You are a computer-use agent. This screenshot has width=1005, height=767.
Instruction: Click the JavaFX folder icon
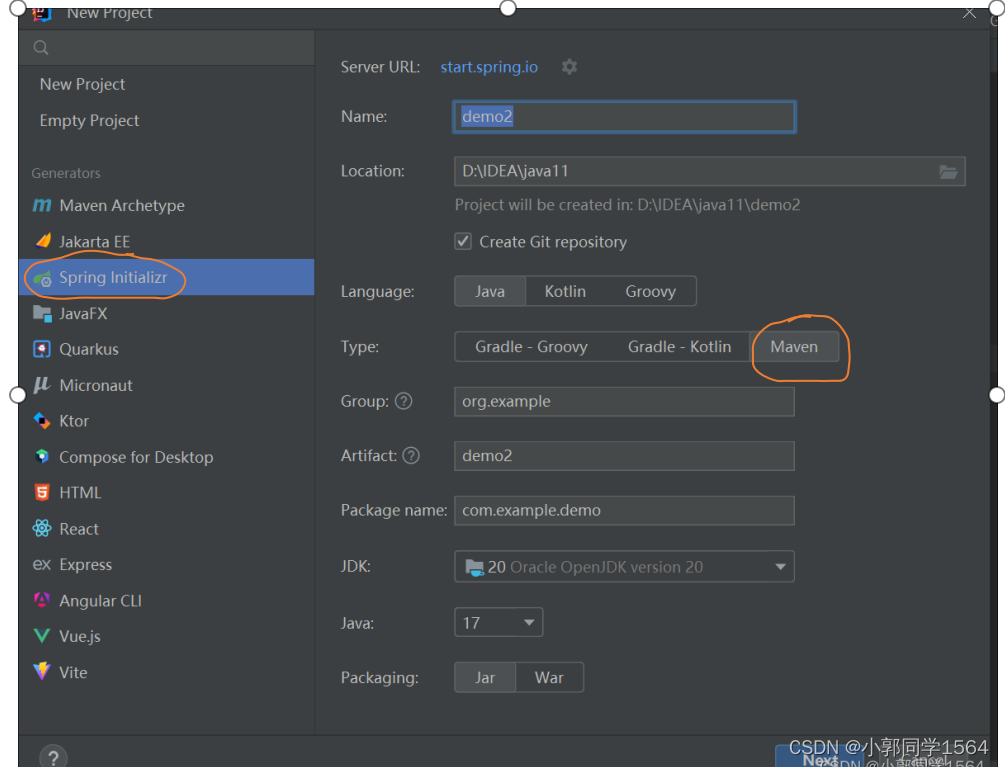coord(42,313)
